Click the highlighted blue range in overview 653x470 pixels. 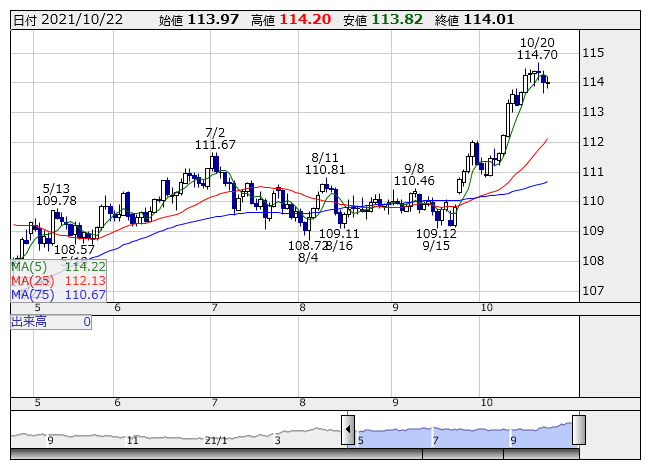(x=463, y=435)
